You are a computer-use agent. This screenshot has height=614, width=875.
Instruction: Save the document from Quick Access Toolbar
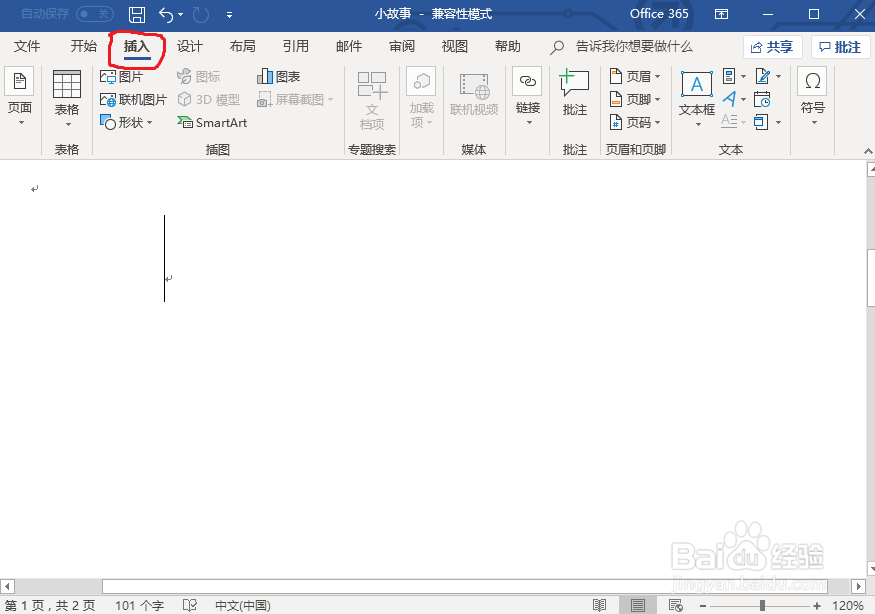[x=138, y=14]
